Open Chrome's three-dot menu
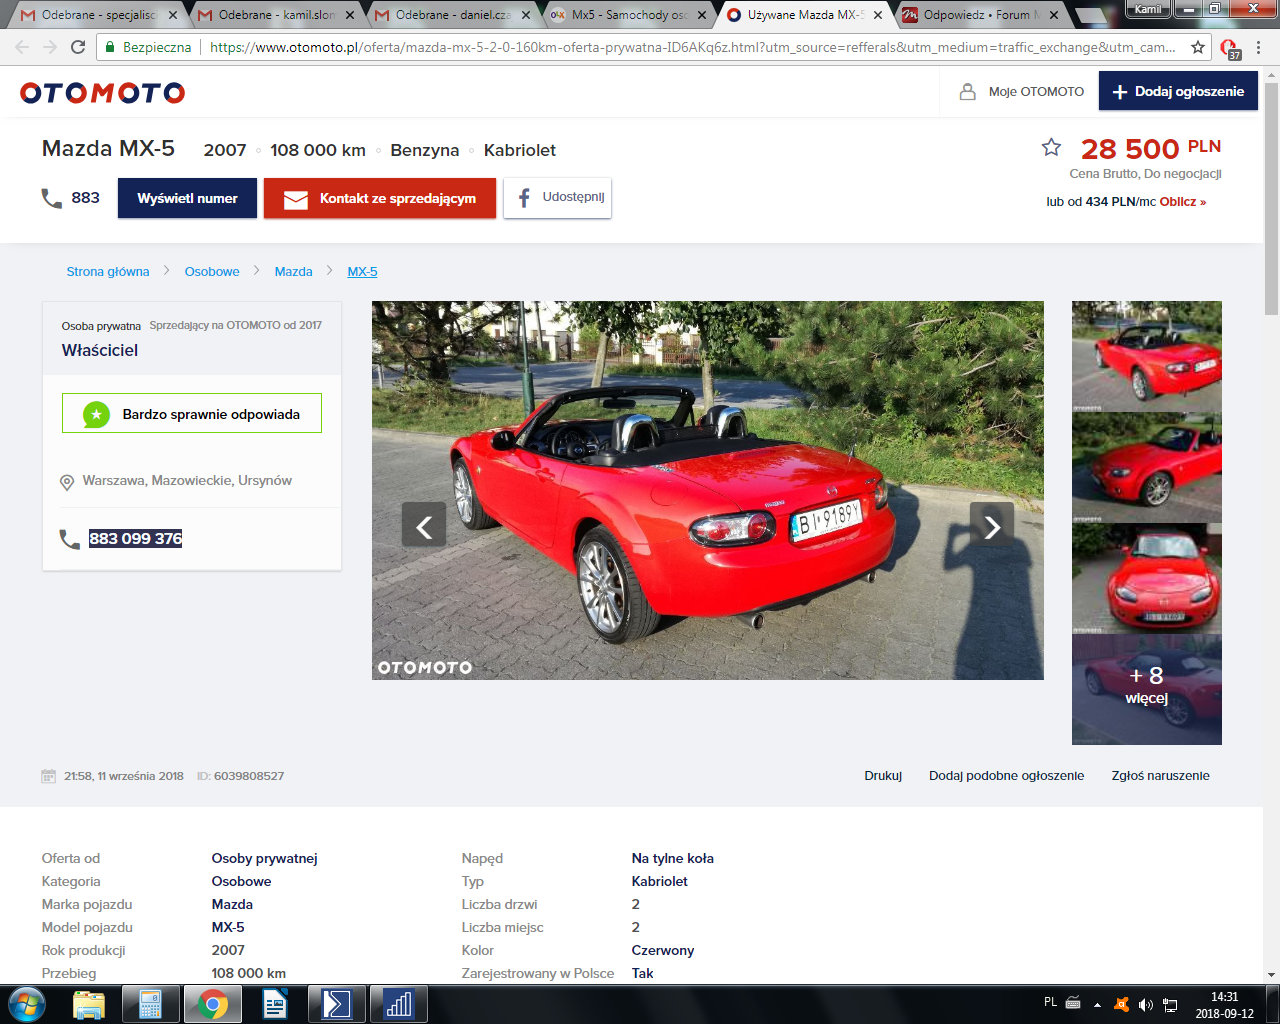Image resolution: width=1280 pixels, height=1024 pixels. coord(1259,47)
